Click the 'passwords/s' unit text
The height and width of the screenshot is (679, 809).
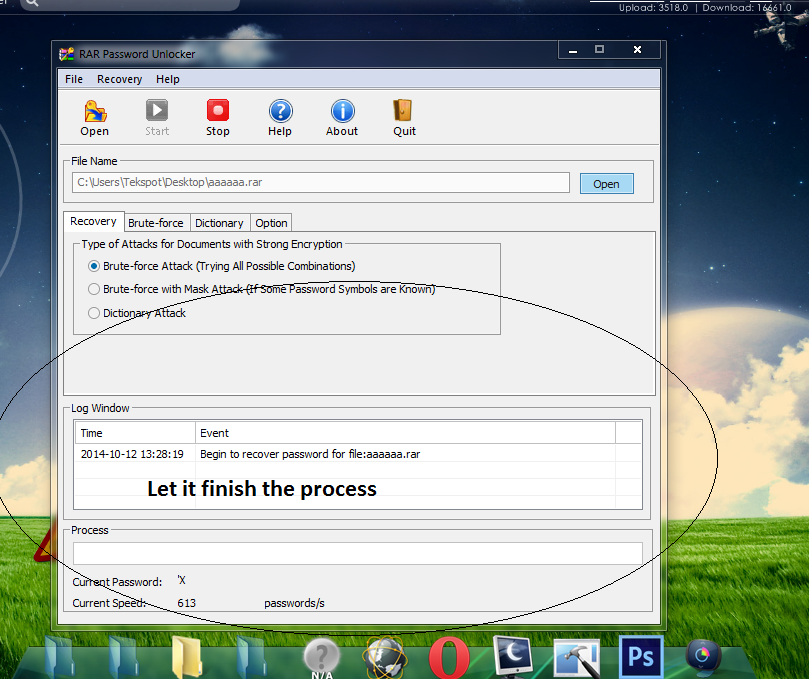[295, 603]
